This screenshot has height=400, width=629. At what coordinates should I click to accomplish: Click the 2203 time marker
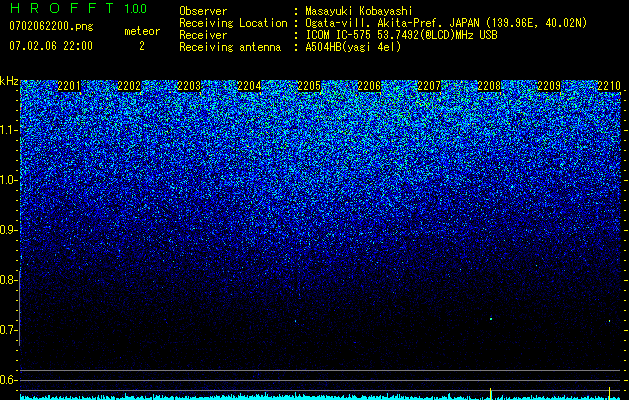[189, 86]
